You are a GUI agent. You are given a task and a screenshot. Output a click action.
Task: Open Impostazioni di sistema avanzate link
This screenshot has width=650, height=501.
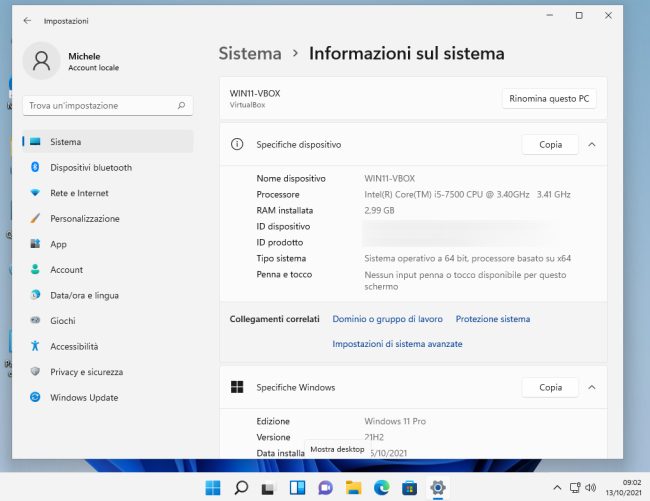[x=397, y=344]
